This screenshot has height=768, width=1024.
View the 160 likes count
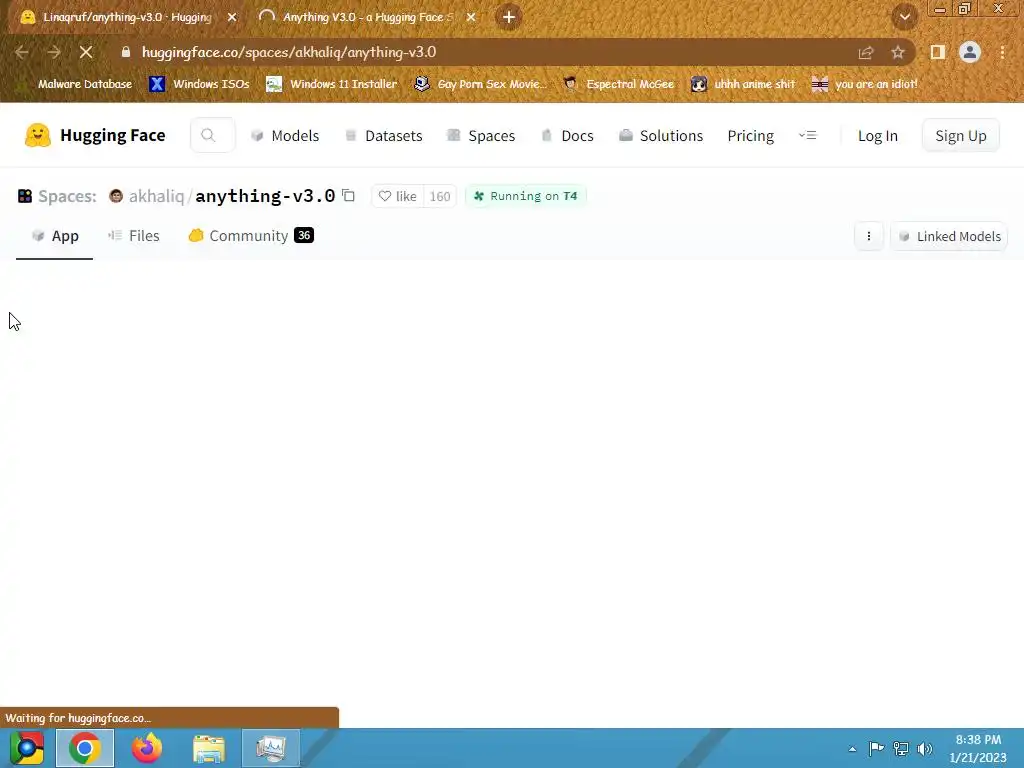tap(440, 196)
